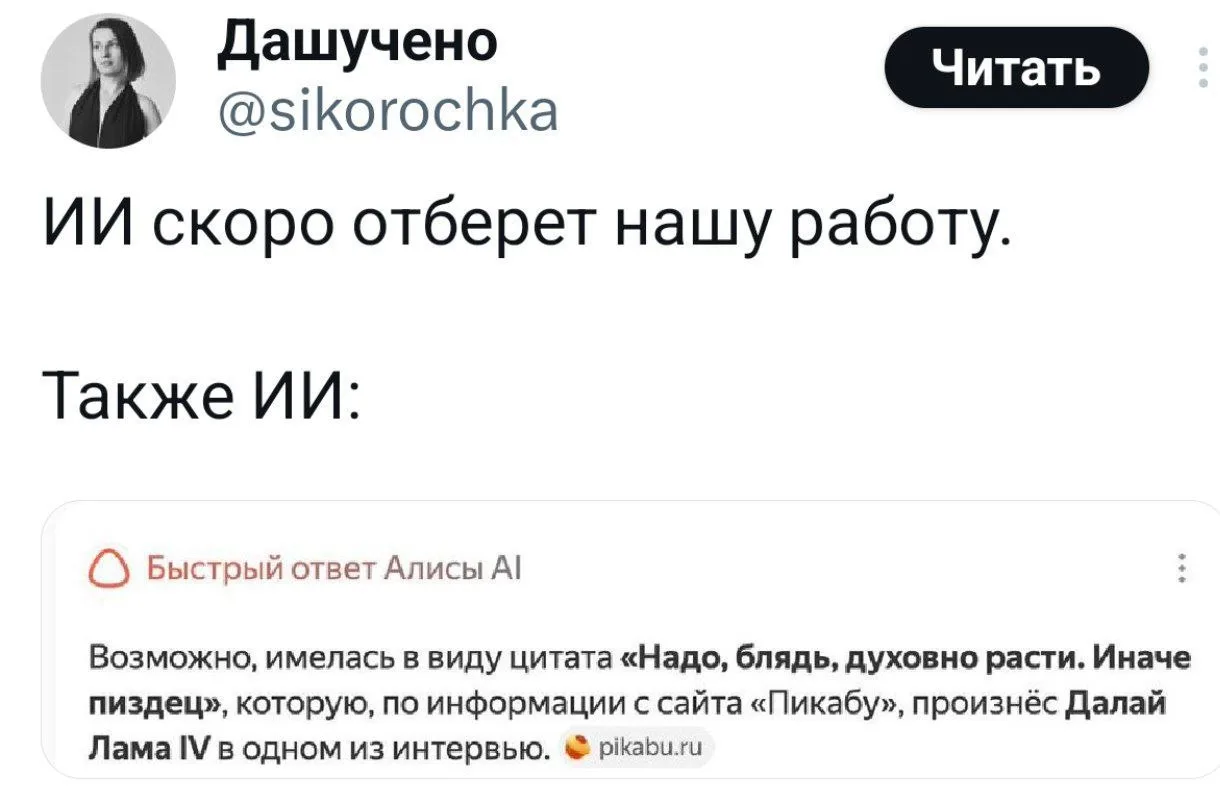The height and width of the screenshot is (793, 1220).
Task: Open the @sikorochka handle link
Action: tap(388, 108)
